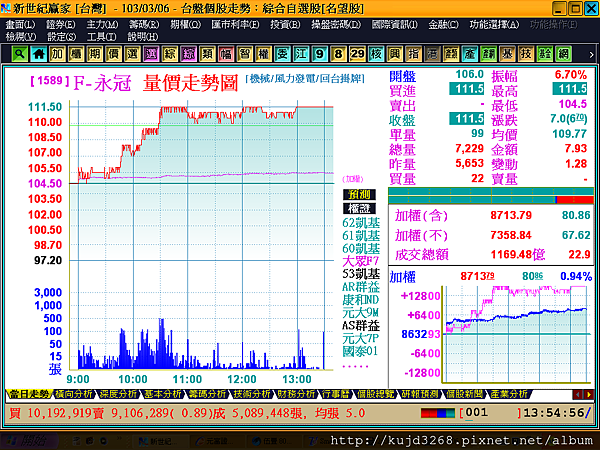
Task: Switch to the 財務分析 tab
Action: [x=297, y=394]
